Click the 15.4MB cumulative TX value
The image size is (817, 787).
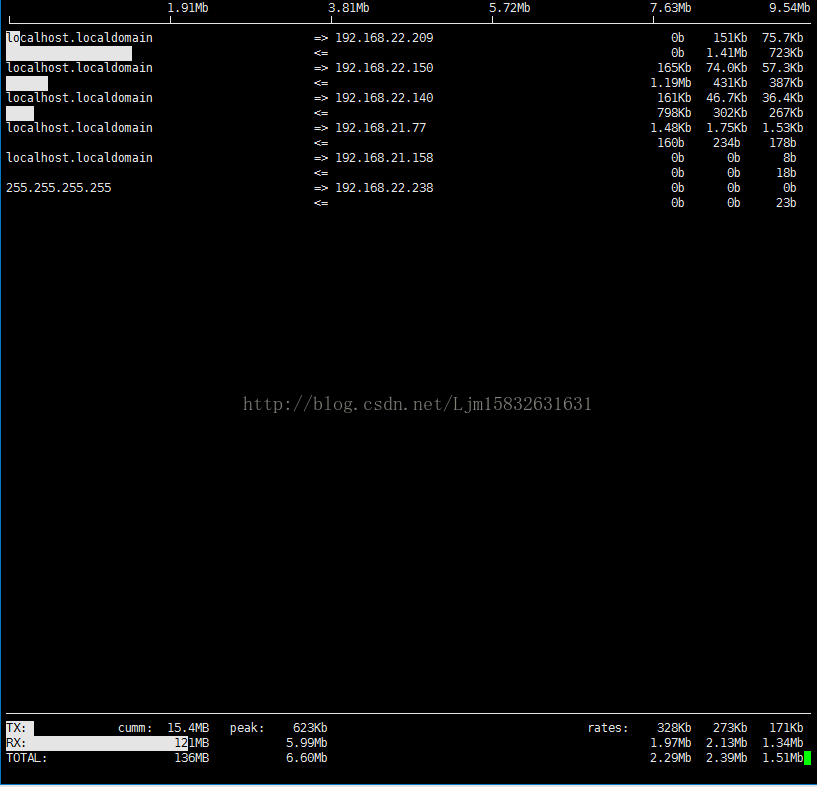[188, 728]
